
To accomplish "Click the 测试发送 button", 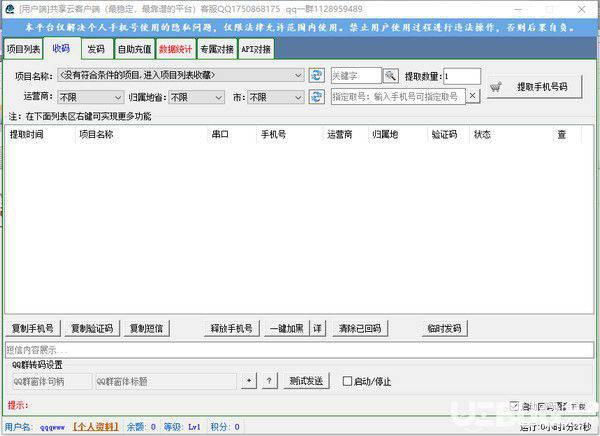I will tap(306, 381).
